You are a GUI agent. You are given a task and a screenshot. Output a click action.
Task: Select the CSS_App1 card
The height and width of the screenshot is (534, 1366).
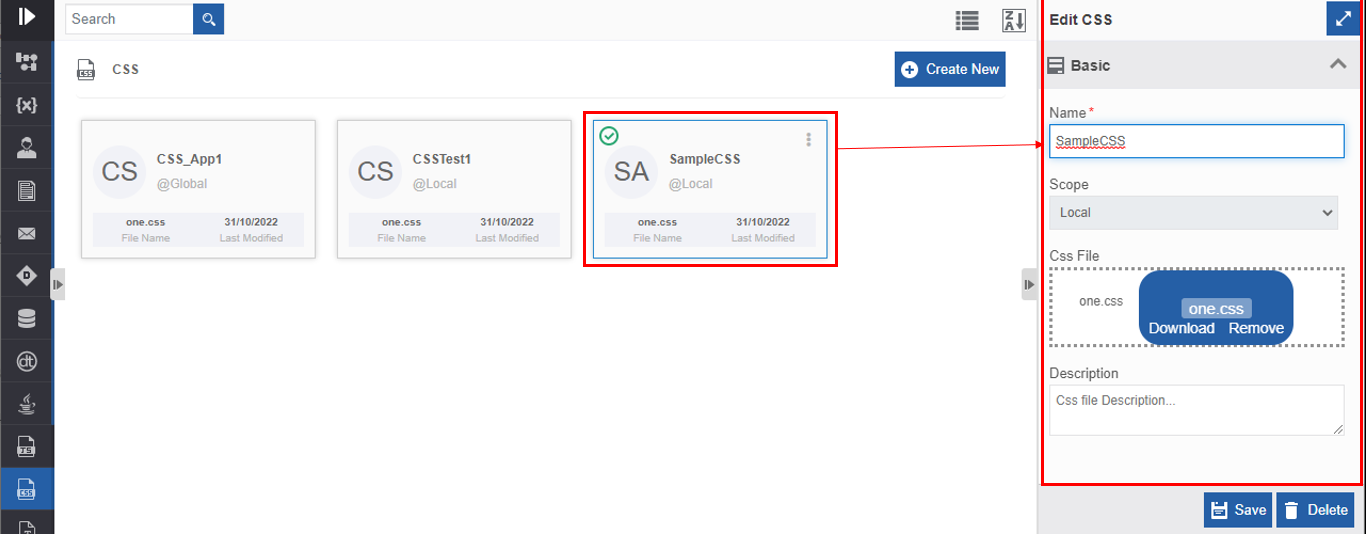click(x=198, y=189)
